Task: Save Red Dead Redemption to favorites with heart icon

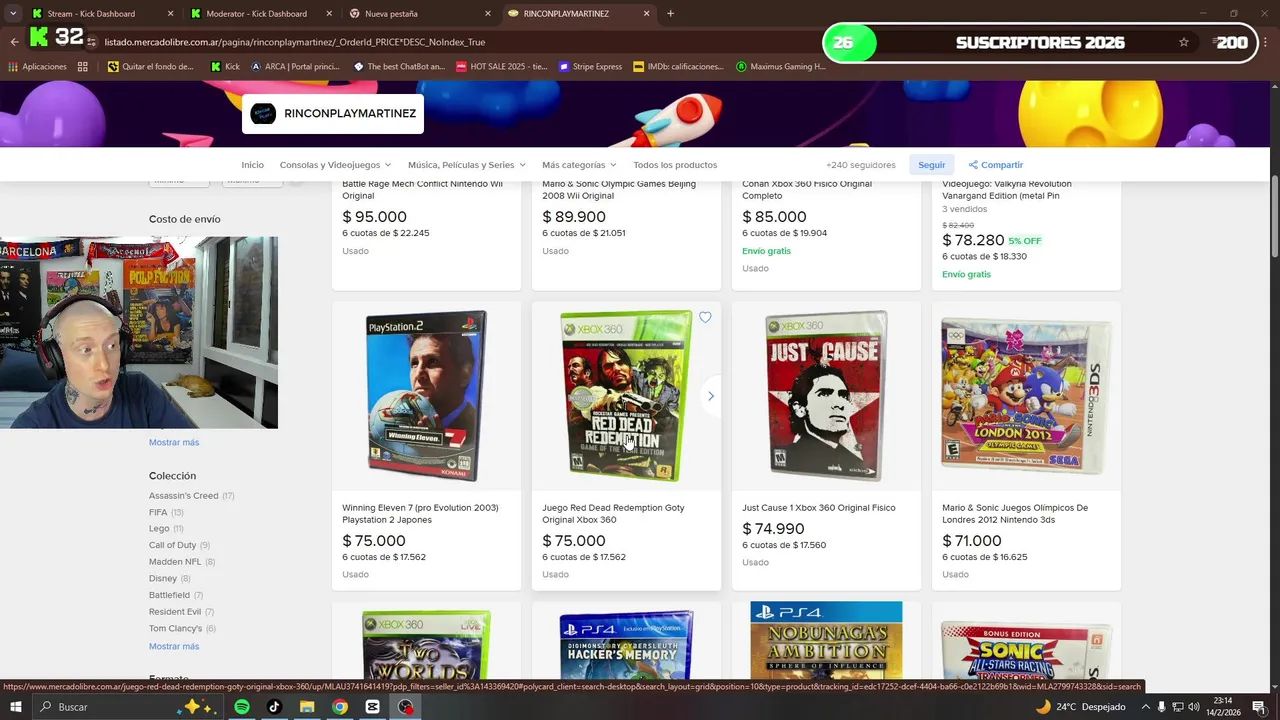Action: (705, 317)
